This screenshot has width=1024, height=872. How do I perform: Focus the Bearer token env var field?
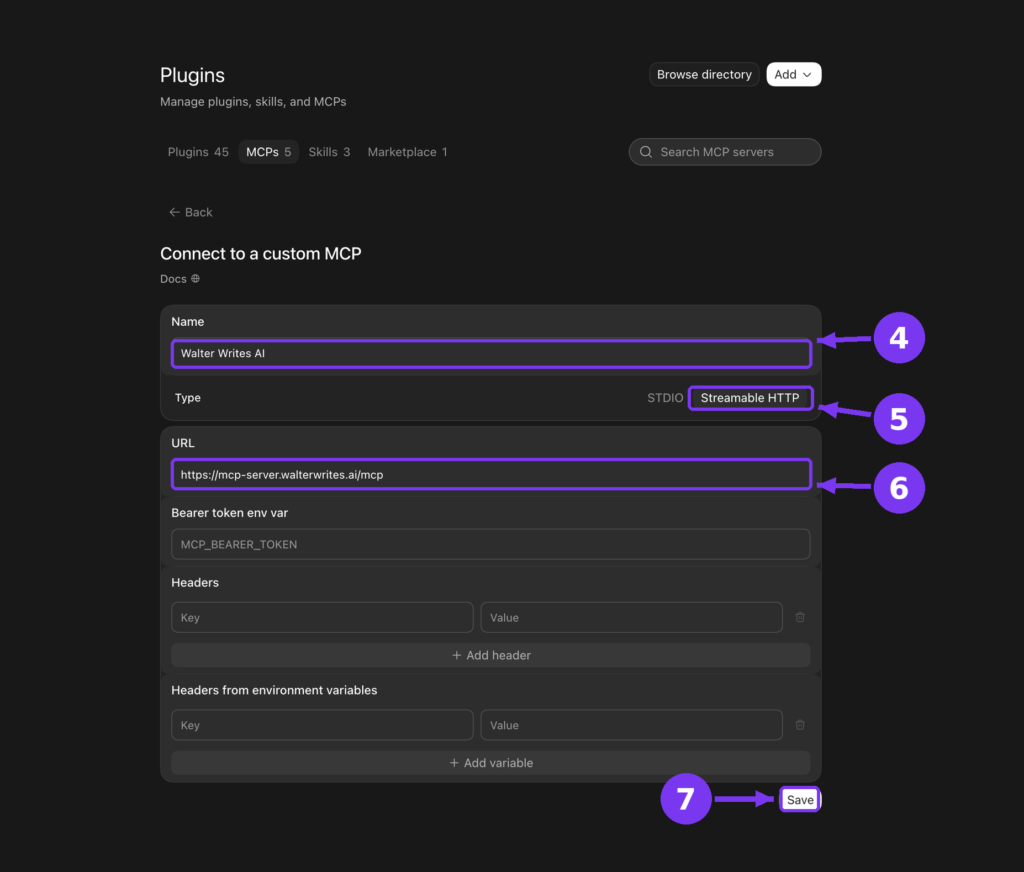click(x=491, y=544)
